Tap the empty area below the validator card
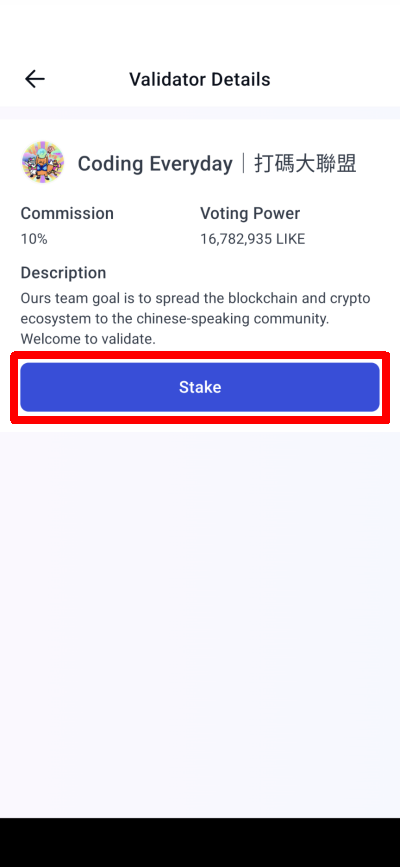The image size is (400, 867). [200, 625]
